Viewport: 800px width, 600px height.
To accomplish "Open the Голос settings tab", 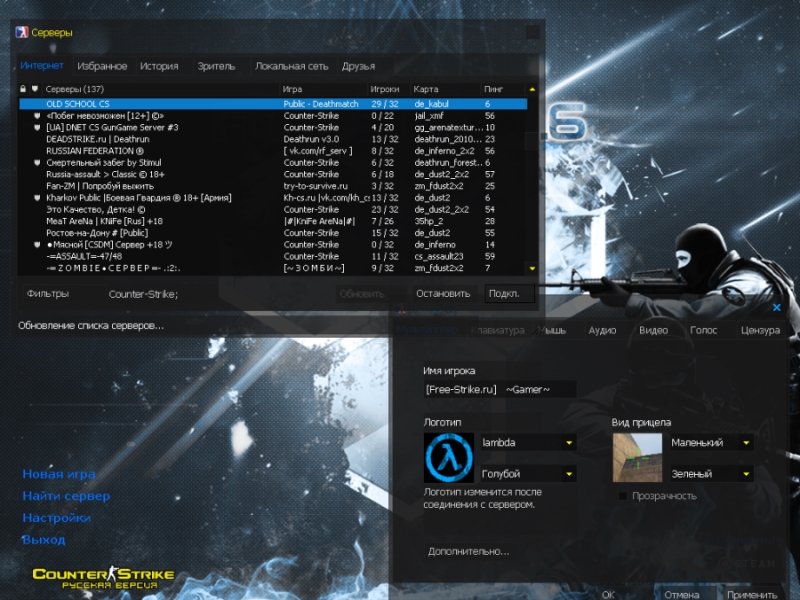I will tap(704, 330).
